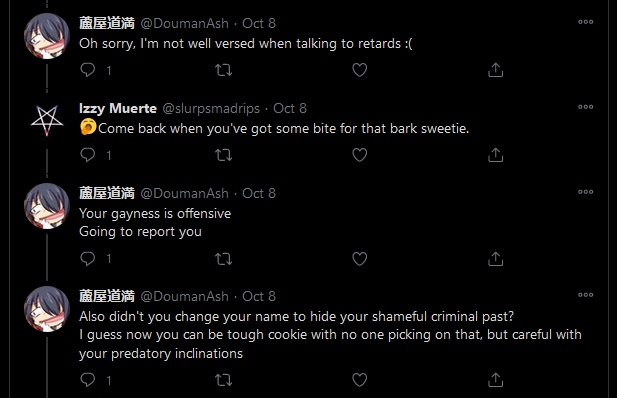
Task: Reply to the 'not well versed' tweet
Action: (x=87, y=70)
